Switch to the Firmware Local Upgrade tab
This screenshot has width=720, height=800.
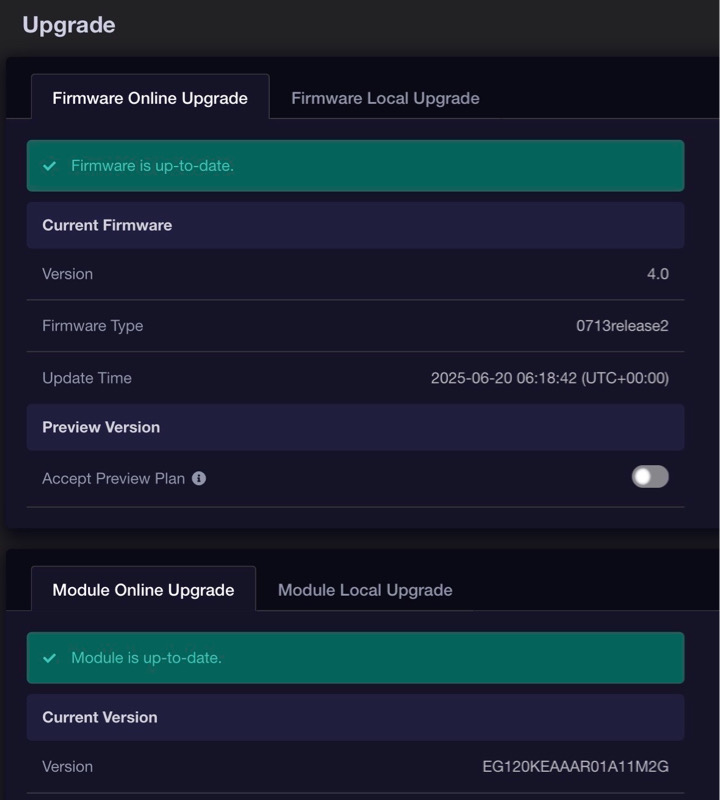pyautogui.click(x=385, y=98)
